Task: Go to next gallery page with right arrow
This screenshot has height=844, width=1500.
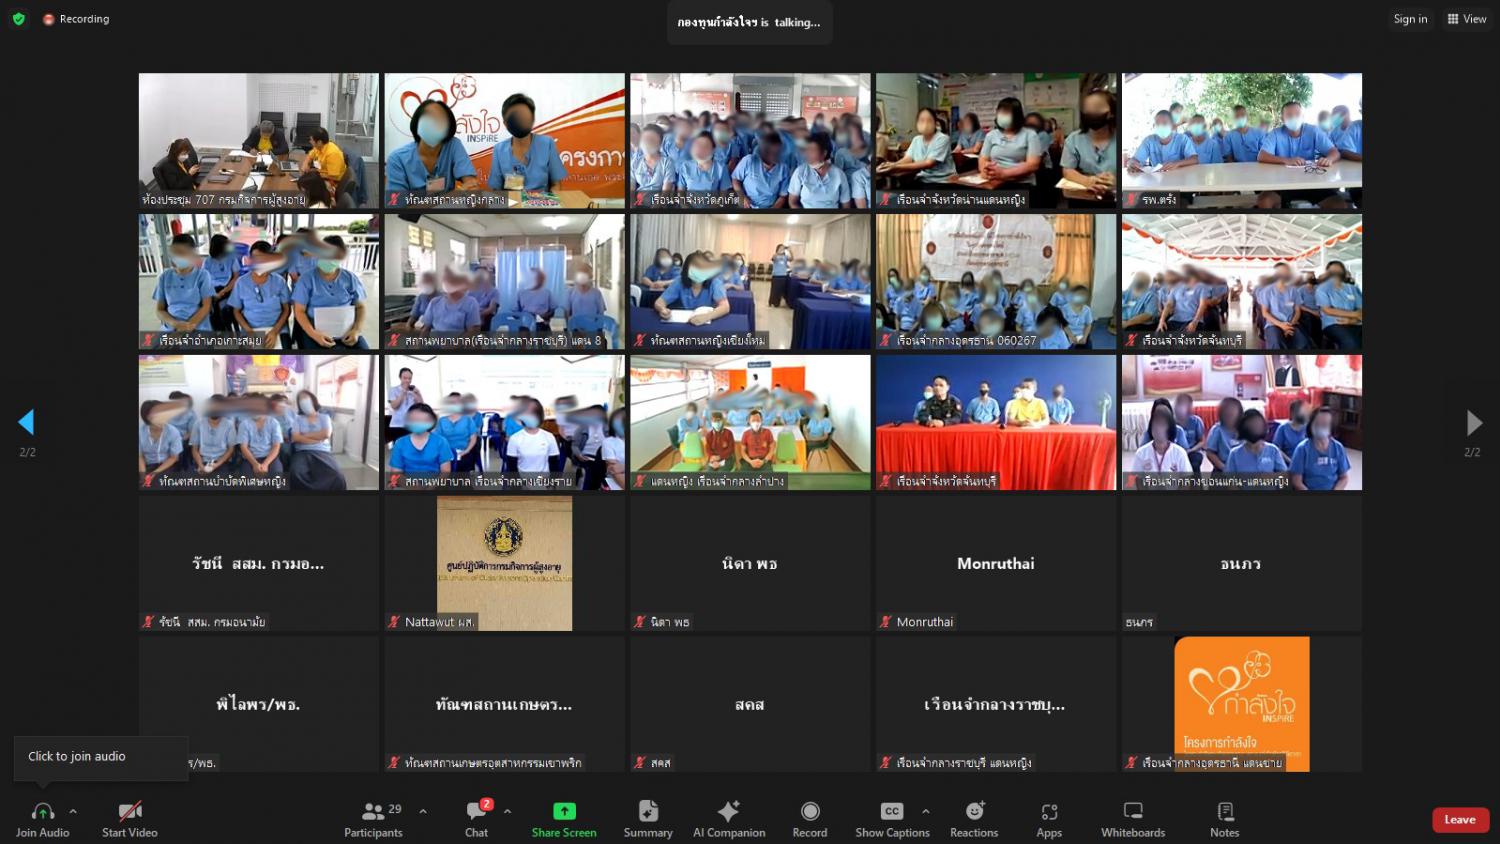Action: tap(1473, 423)
